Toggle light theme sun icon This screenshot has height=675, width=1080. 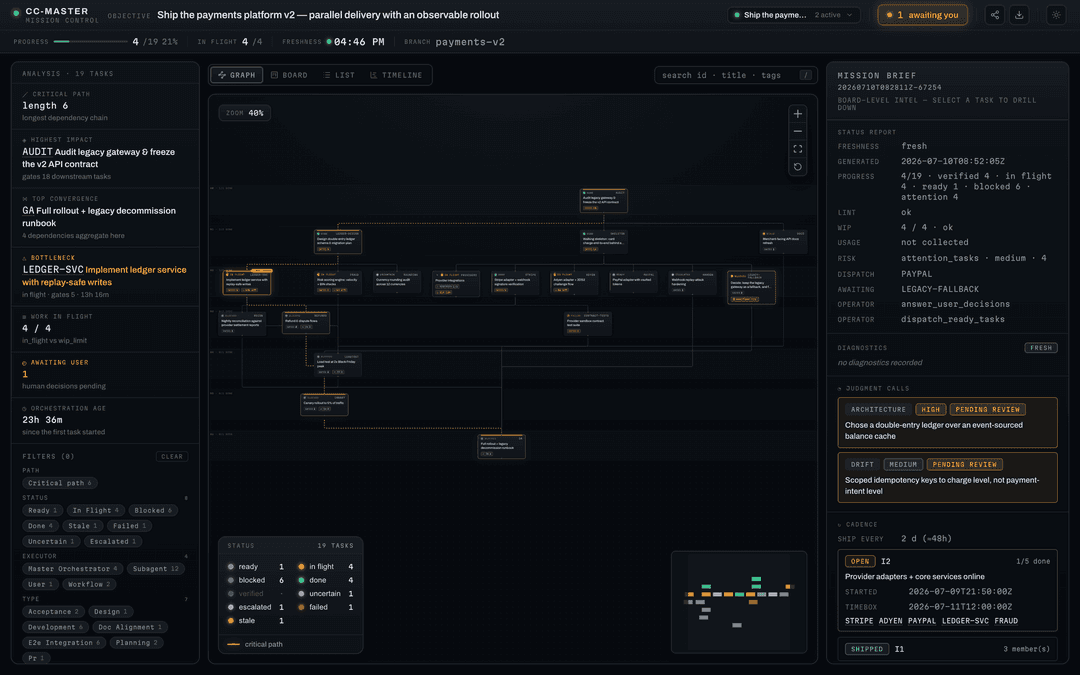point(1057,14)
